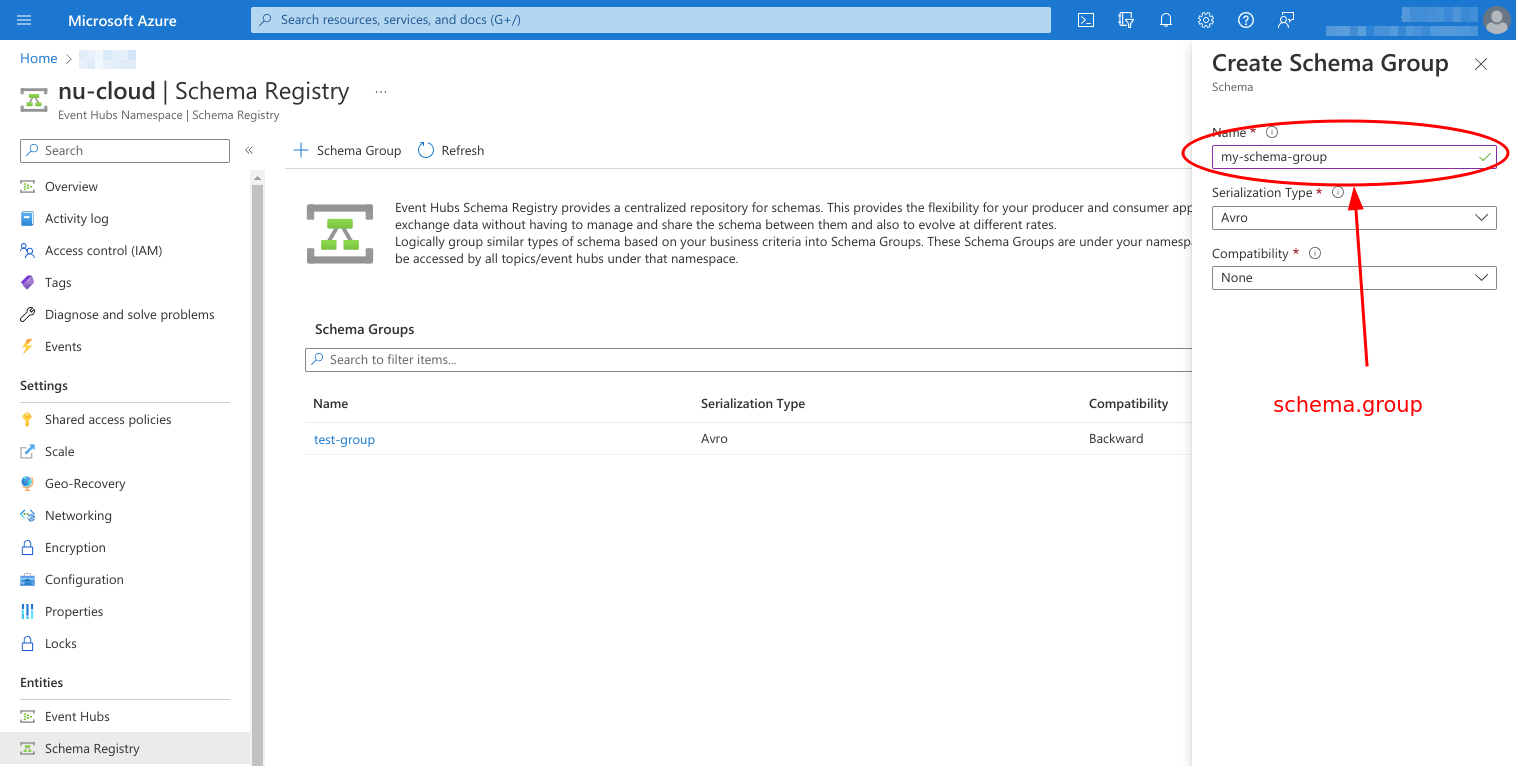Refresh the schema groups list

451,150
